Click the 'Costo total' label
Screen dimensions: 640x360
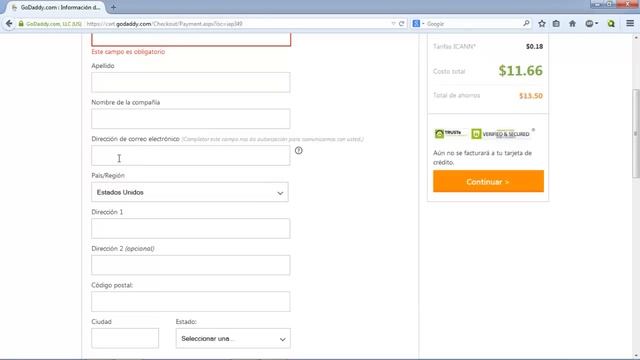coord(449,71)
